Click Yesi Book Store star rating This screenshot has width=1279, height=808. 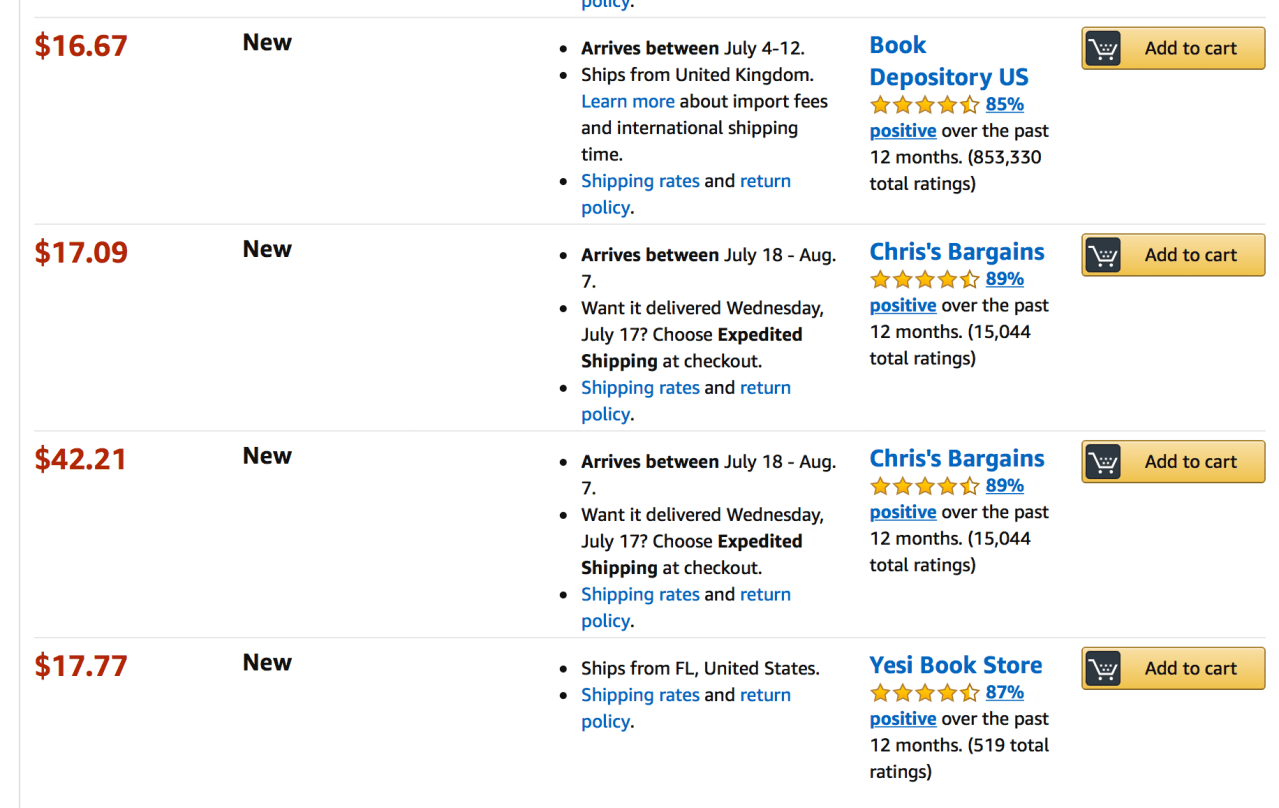925,693
